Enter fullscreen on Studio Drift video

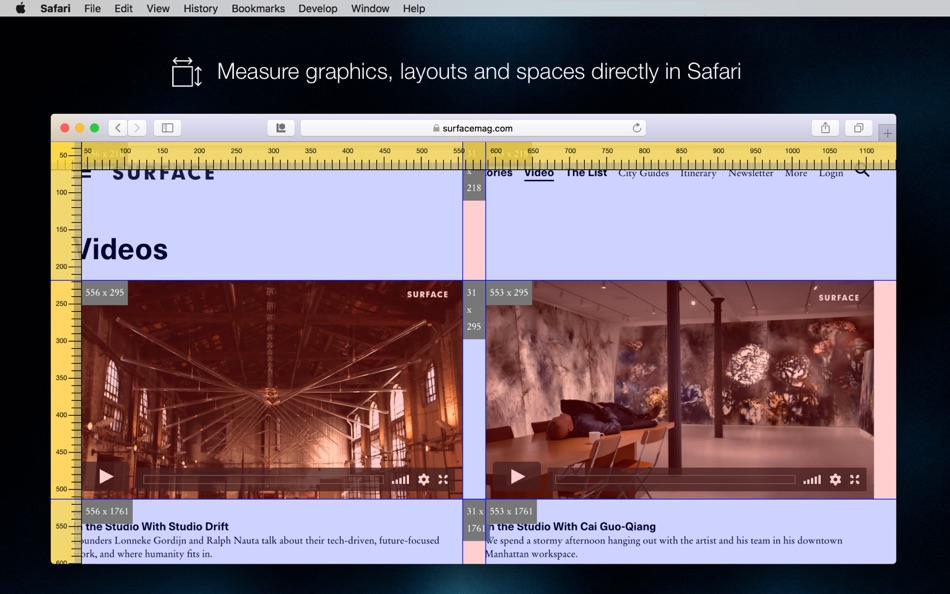(x=443, y=479)
